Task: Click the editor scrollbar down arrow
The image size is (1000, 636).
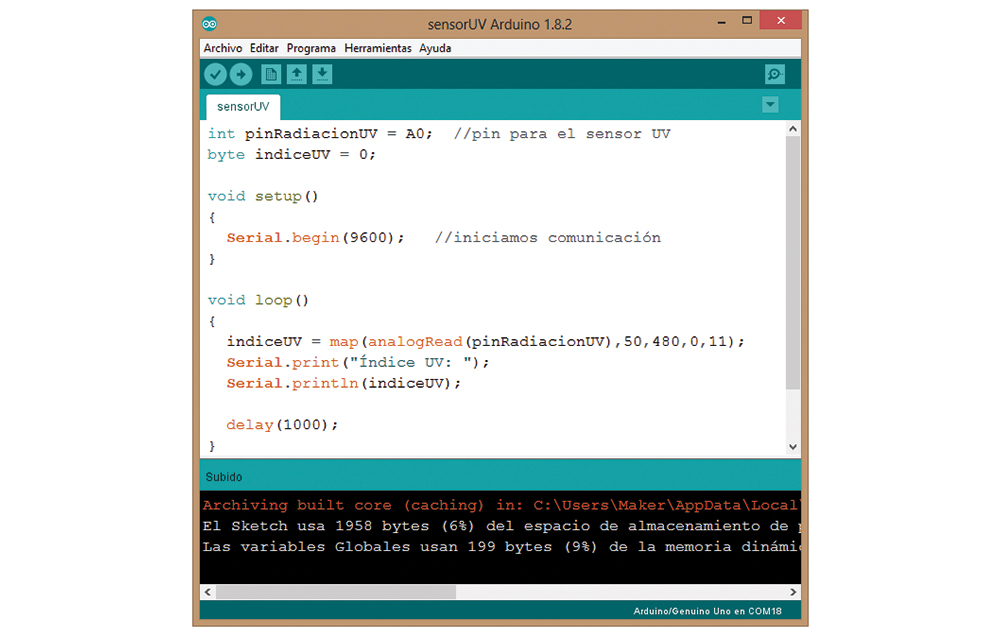Action: tap(793, 447)
